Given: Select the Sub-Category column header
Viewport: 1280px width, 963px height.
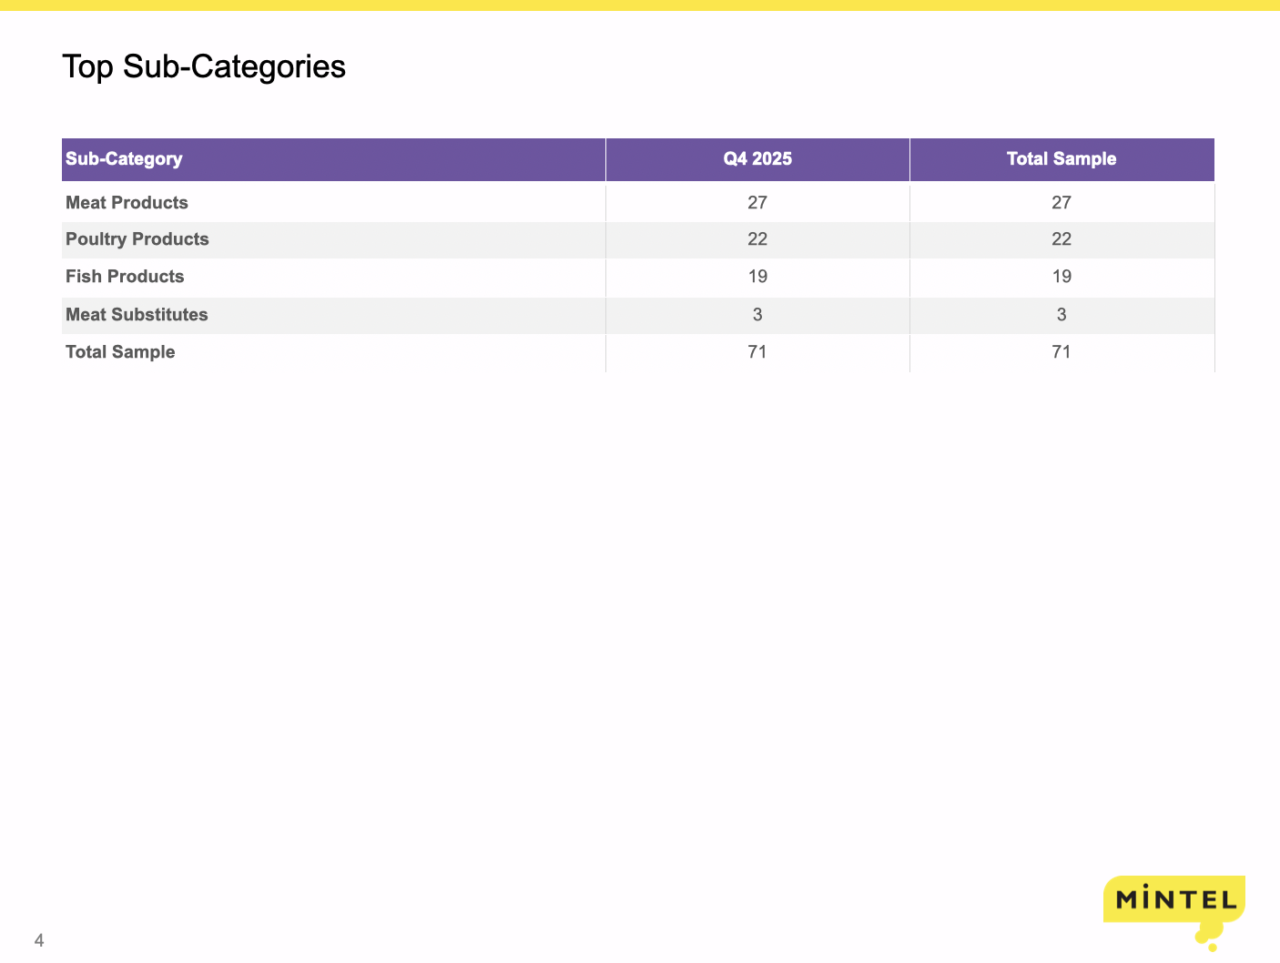Looking at the screenshot, I should click(124, 159).
